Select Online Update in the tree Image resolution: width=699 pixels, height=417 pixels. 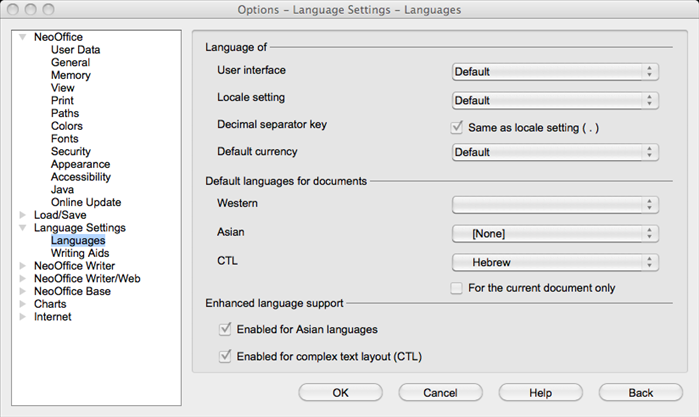(86, 202)
